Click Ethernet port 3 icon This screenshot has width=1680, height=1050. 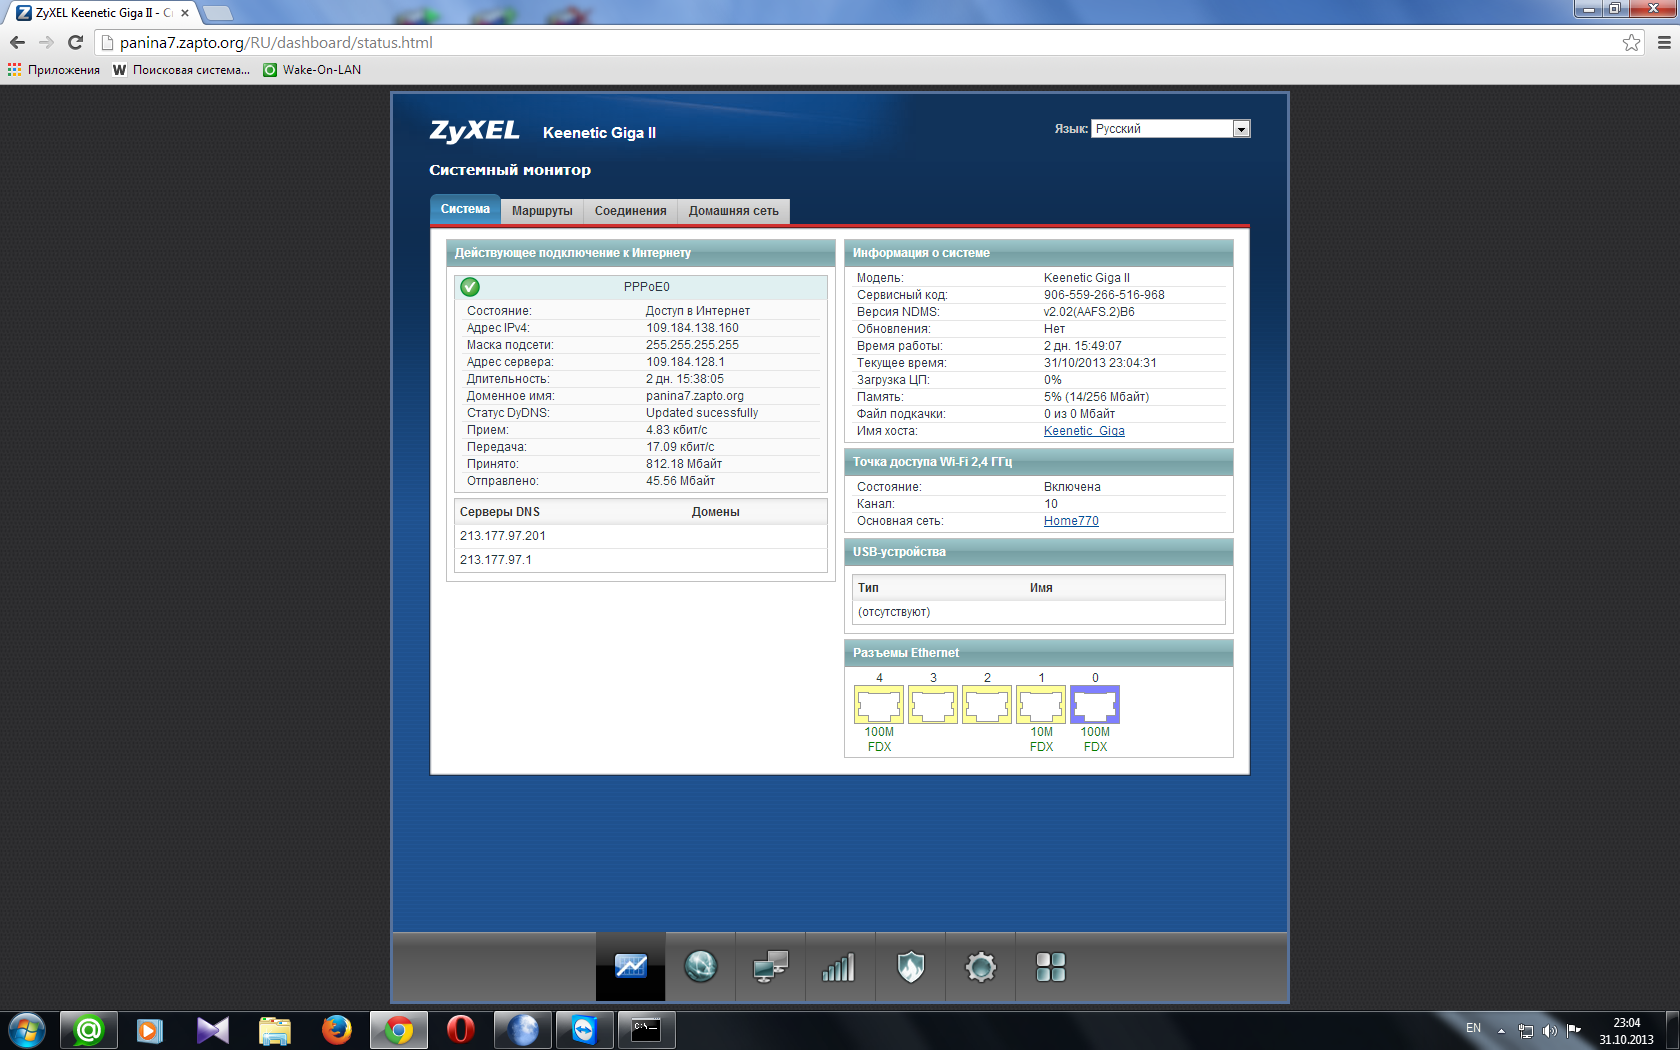[933, 705]
